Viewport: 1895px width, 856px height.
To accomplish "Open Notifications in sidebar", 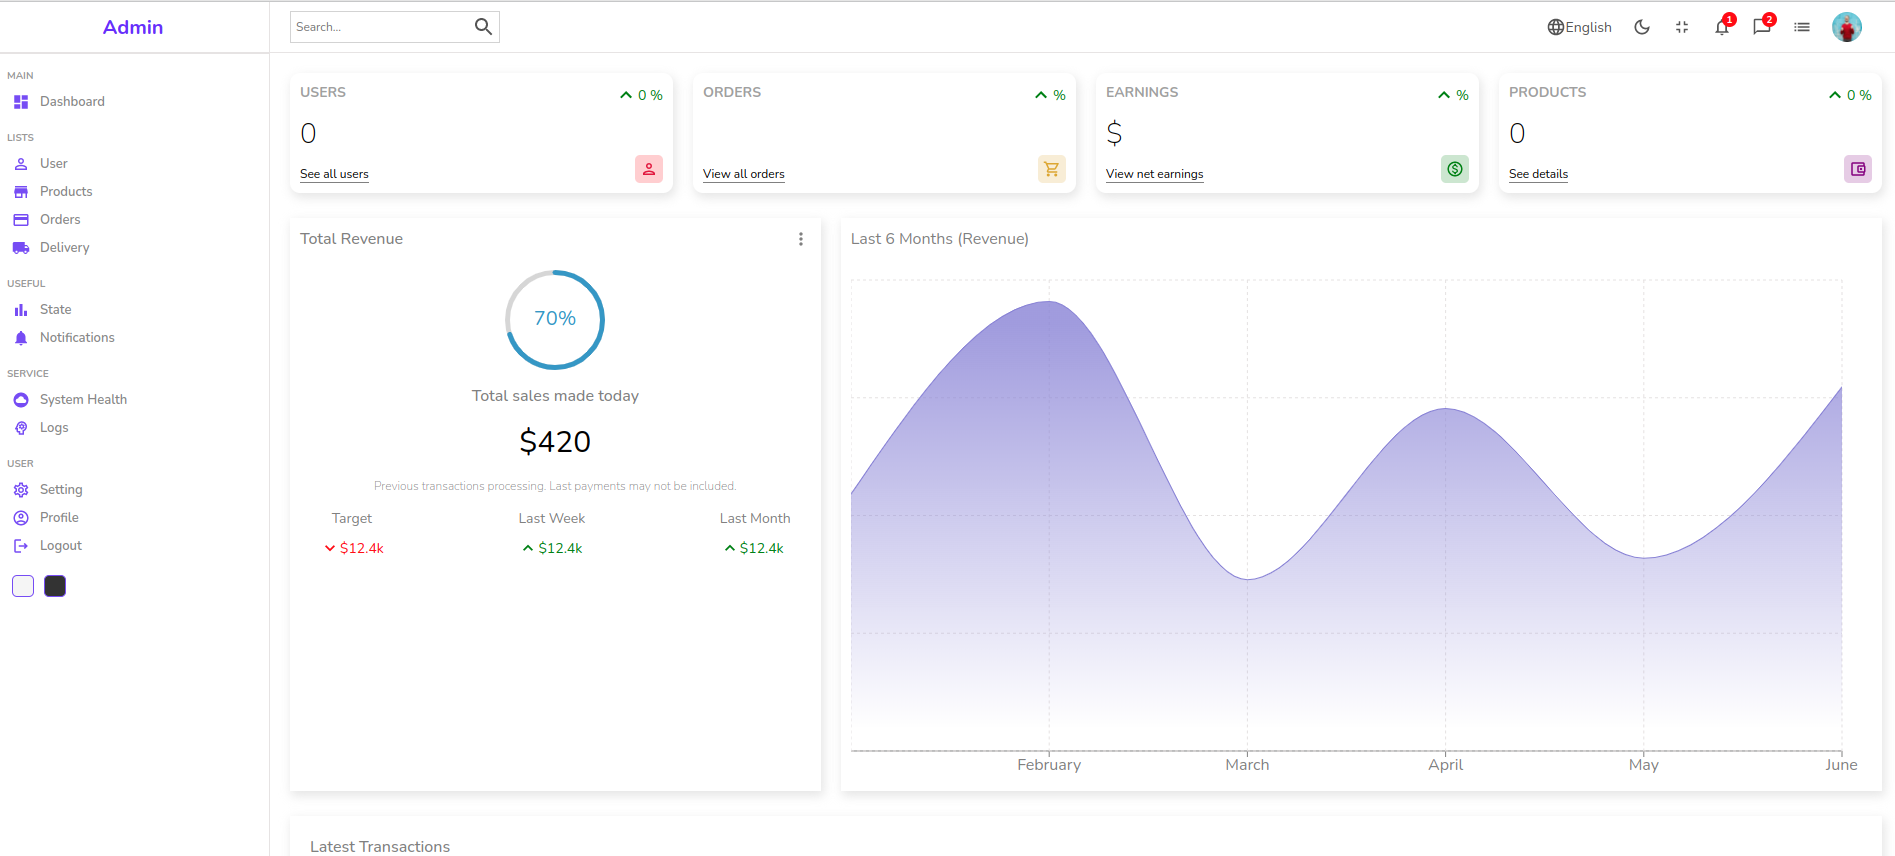I will click(77, 337).
